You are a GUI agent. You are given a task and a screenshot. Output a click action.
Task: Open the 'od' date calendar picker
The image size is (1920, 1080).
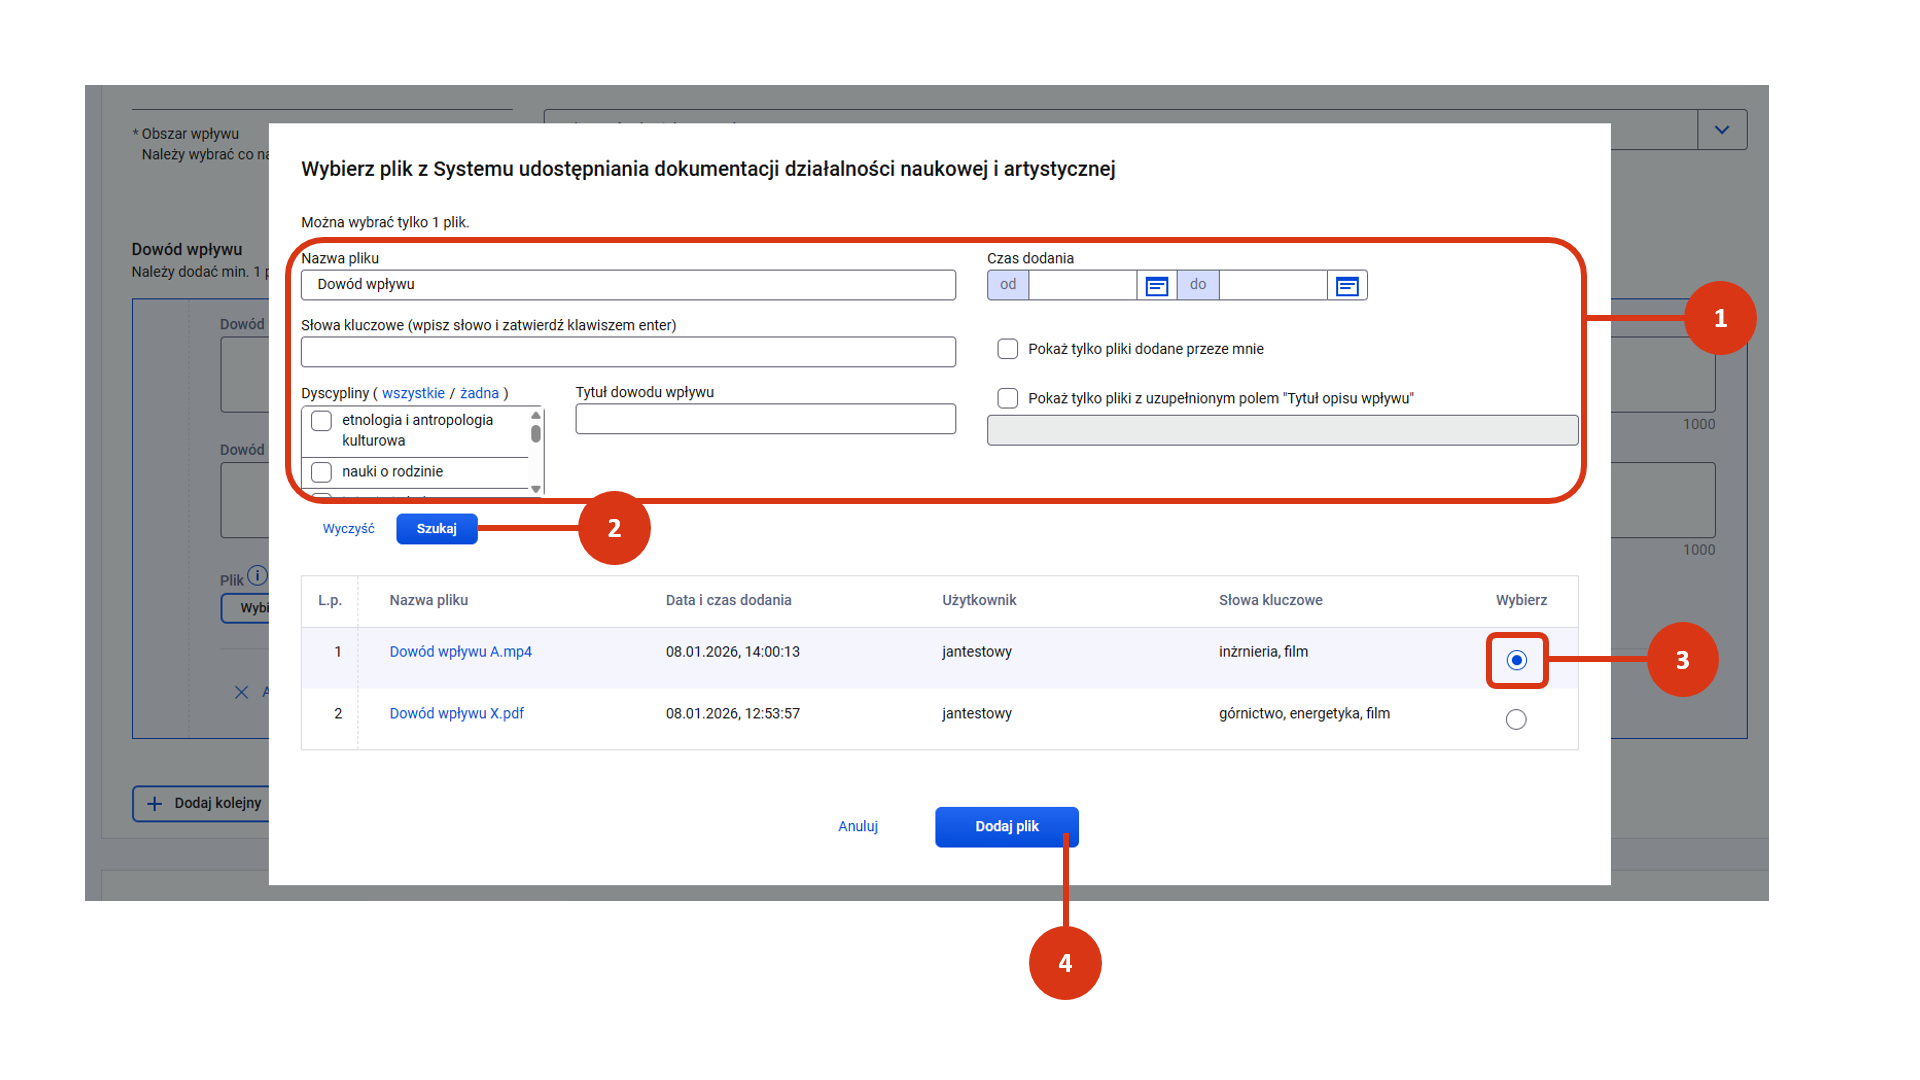1156,286
